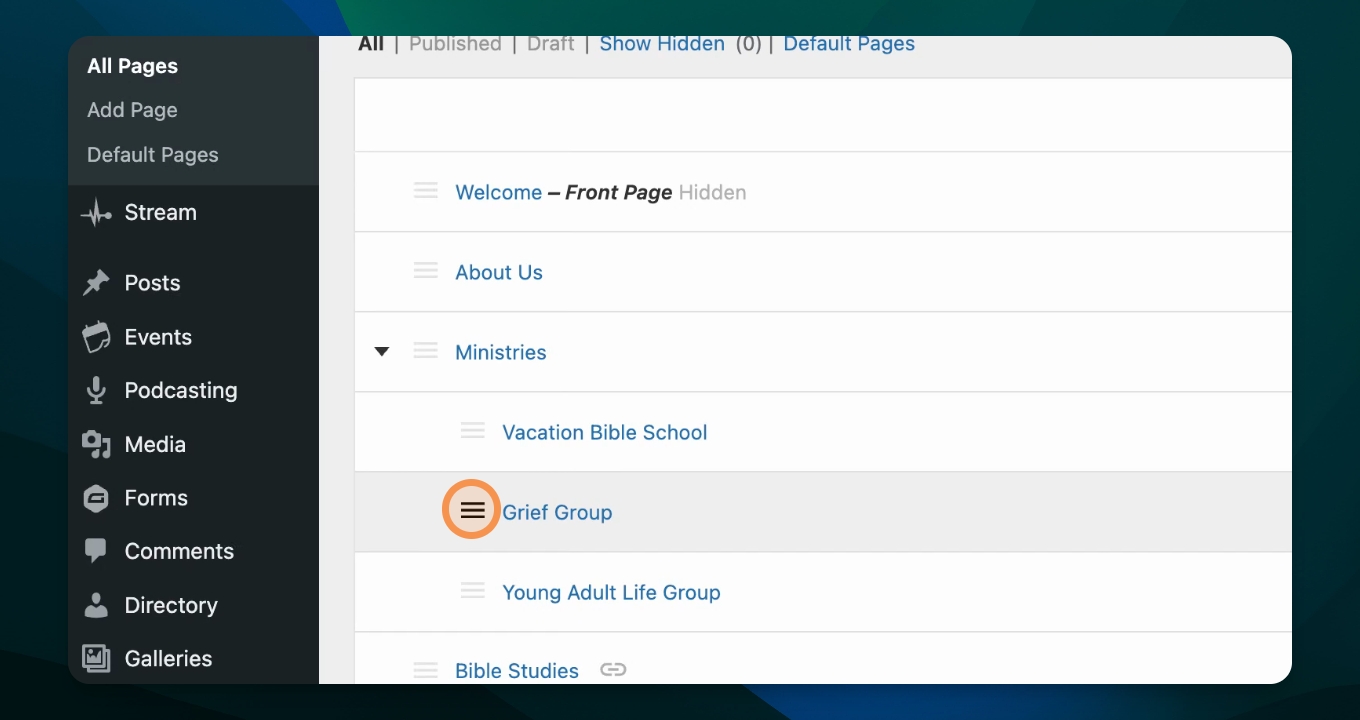Screen dimensions: 1360x720
Task: Click the About Us drag handle
Action: click(426, 271)
